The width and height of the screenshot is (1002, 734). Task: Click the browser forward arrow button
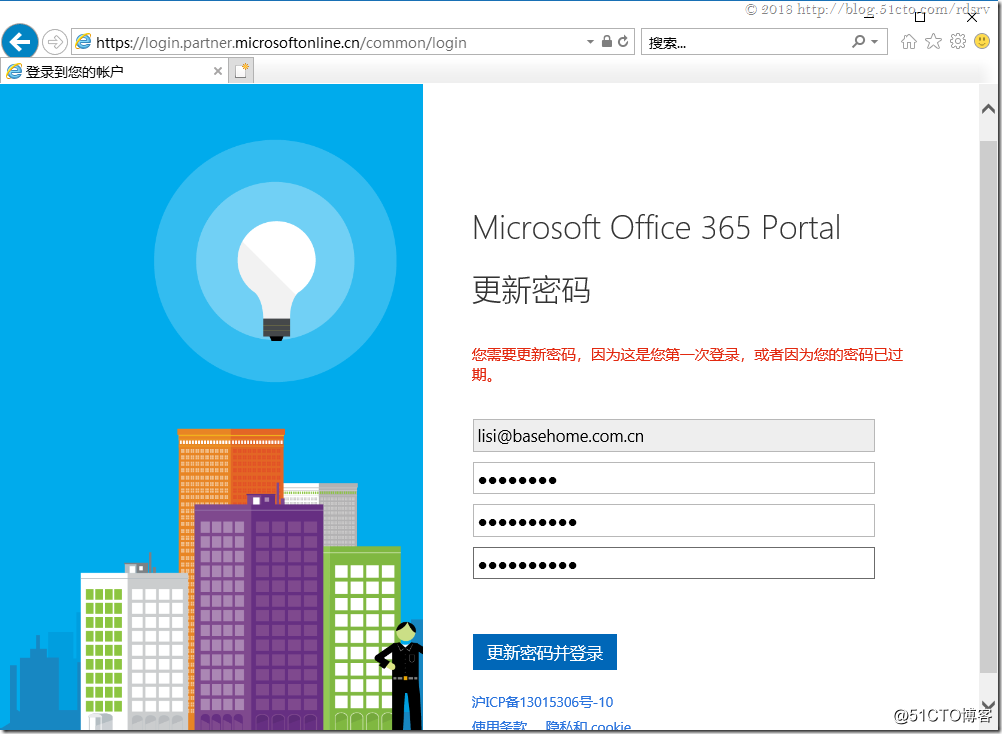tap(55, 42)
